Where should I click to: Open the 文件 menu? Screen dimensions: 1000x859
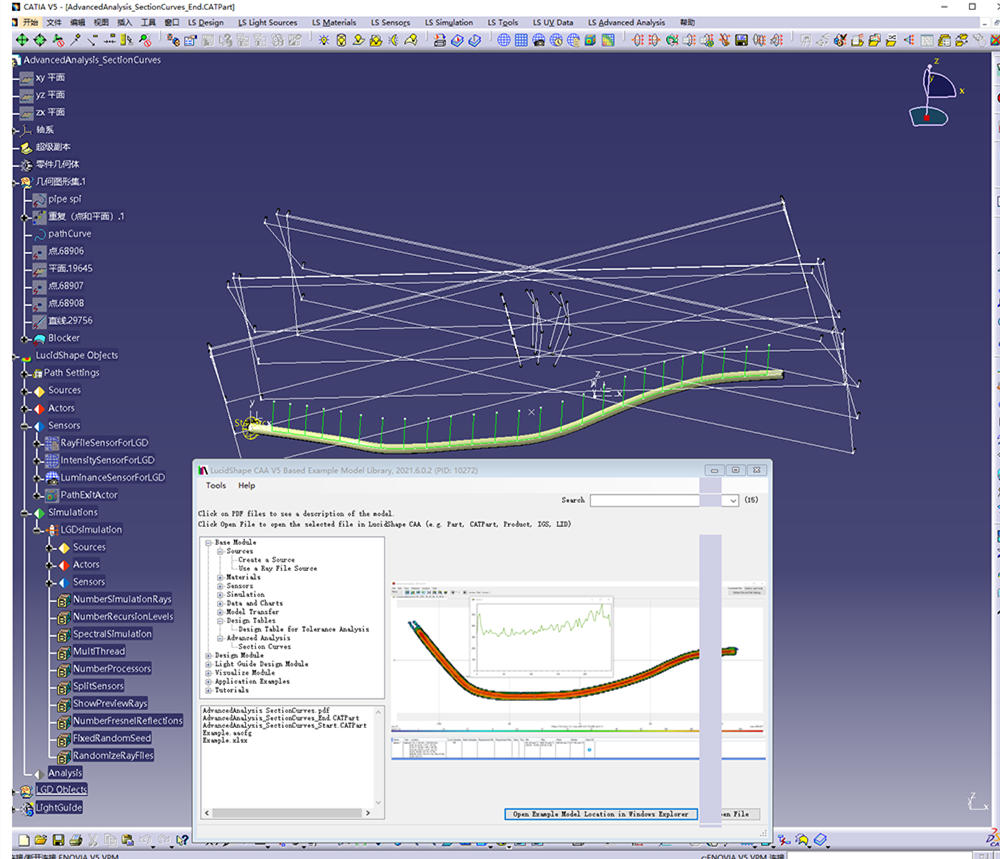54,22
